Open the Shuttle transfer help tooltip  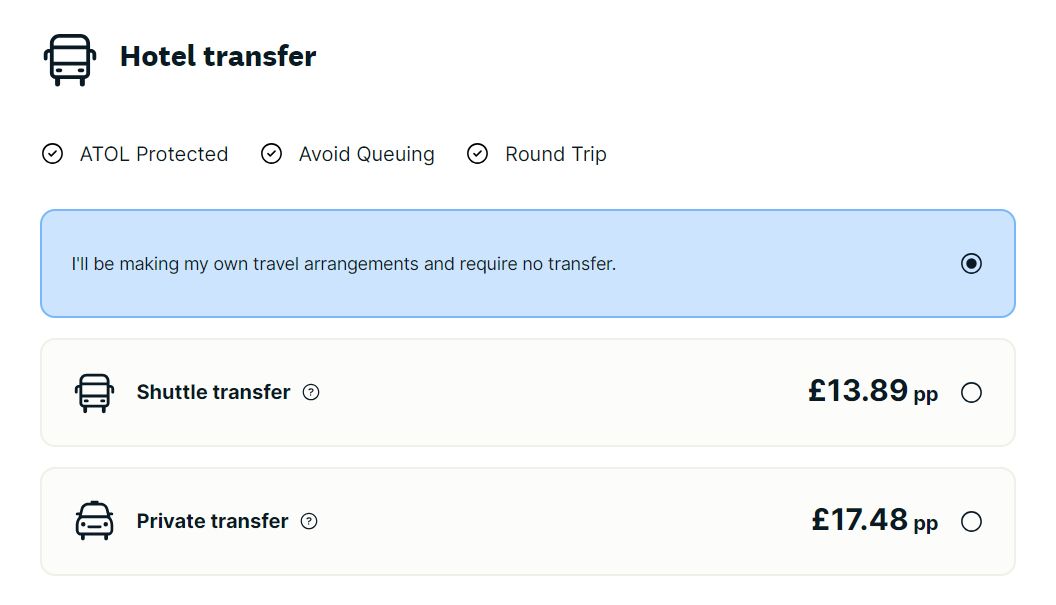pos(310,393)
